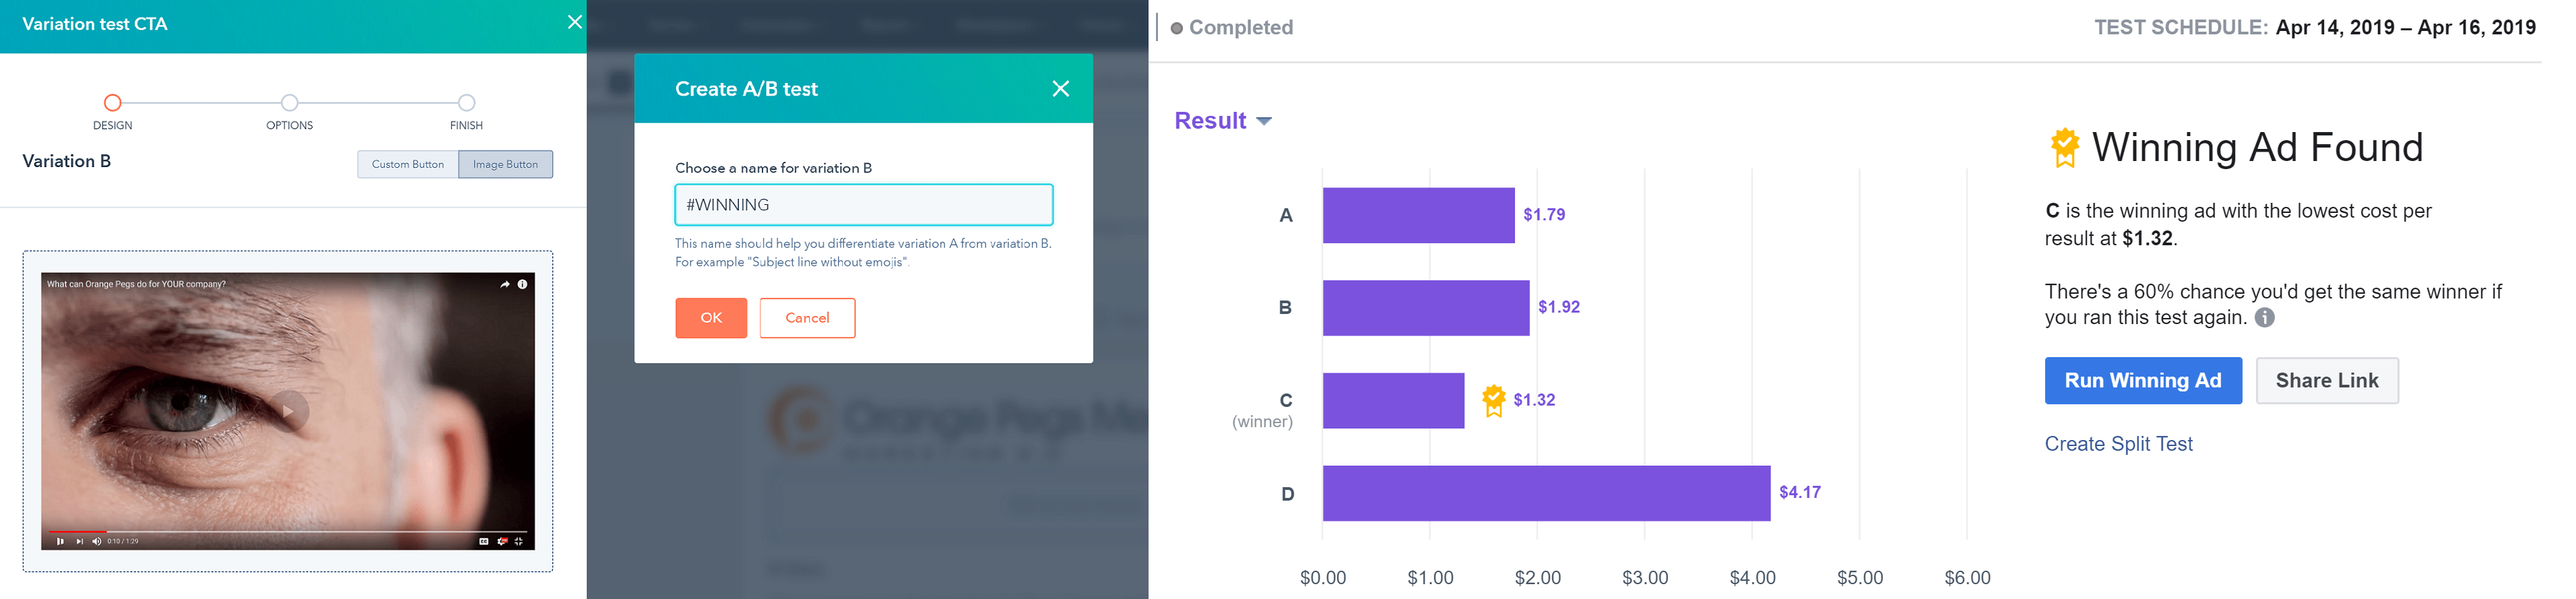Cancel the Create A/B test dialog
Screen dimensions: 2576x599
pyautogui.click(x=807, y=318)
